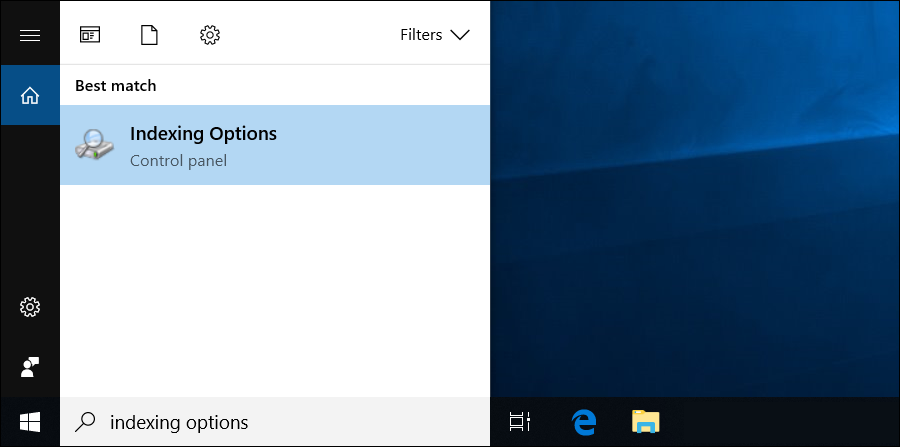Click the Best match heading
This screenshot has width=900, height=447.
click(x=115, y=86)
